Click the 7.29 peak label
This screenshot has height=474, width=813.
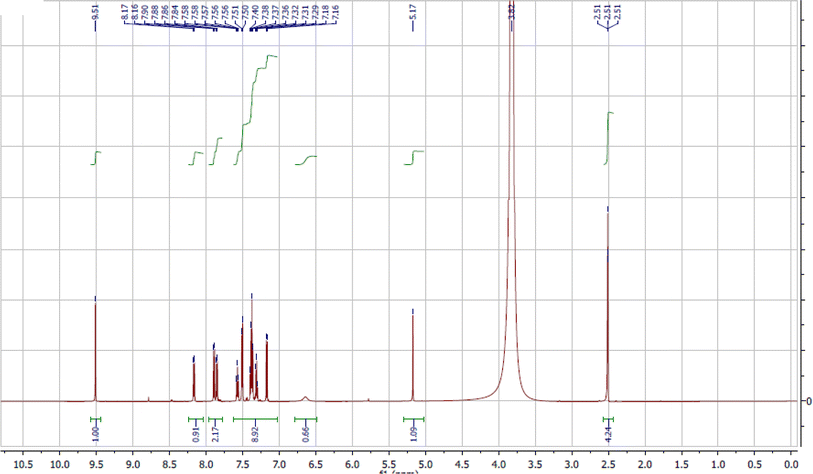click(x=315, y=12)
